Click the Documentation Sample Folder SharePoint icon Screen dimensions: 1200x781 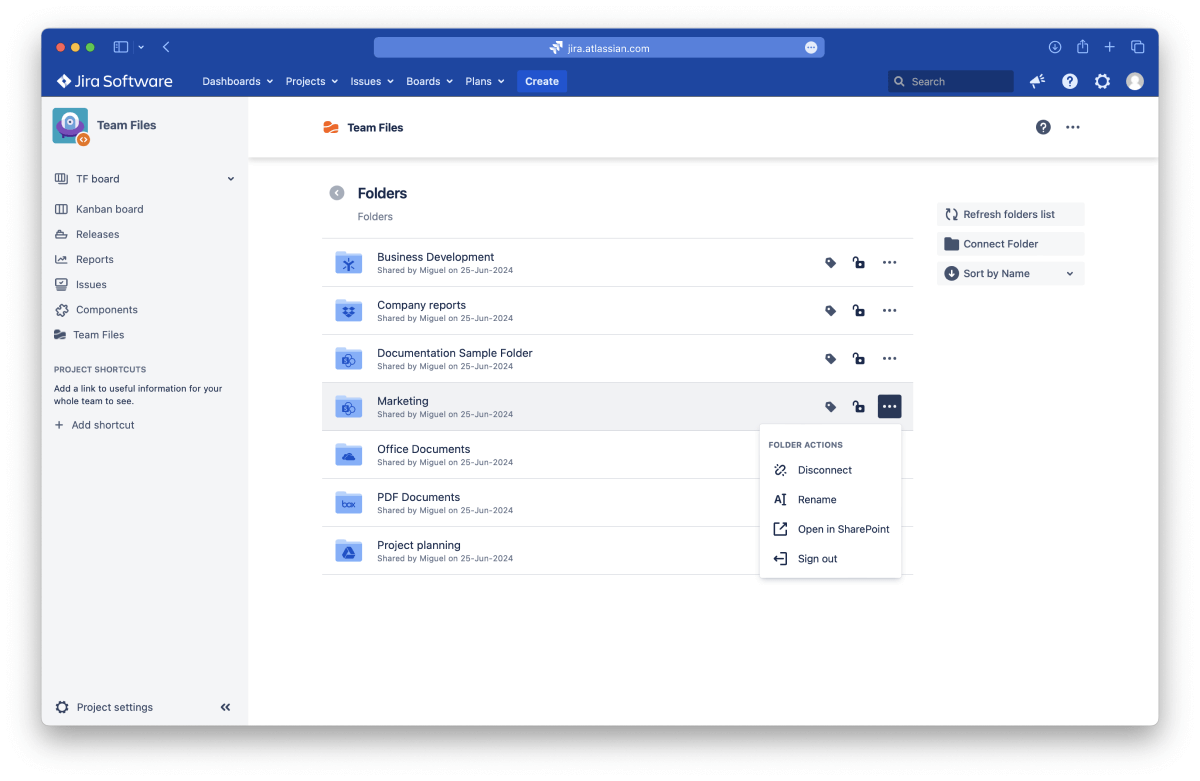(348, 359)
